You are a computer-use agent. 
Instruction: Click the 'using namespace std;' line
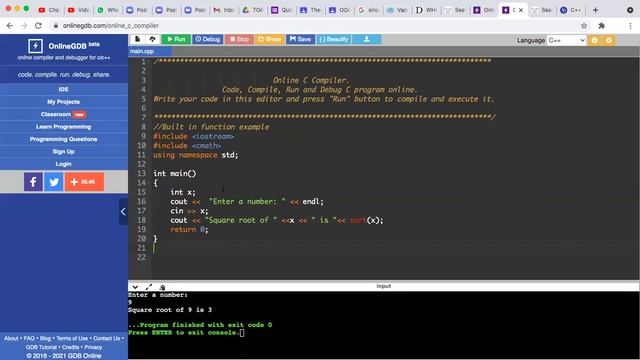pyautogui.click(x=196, y=155)
